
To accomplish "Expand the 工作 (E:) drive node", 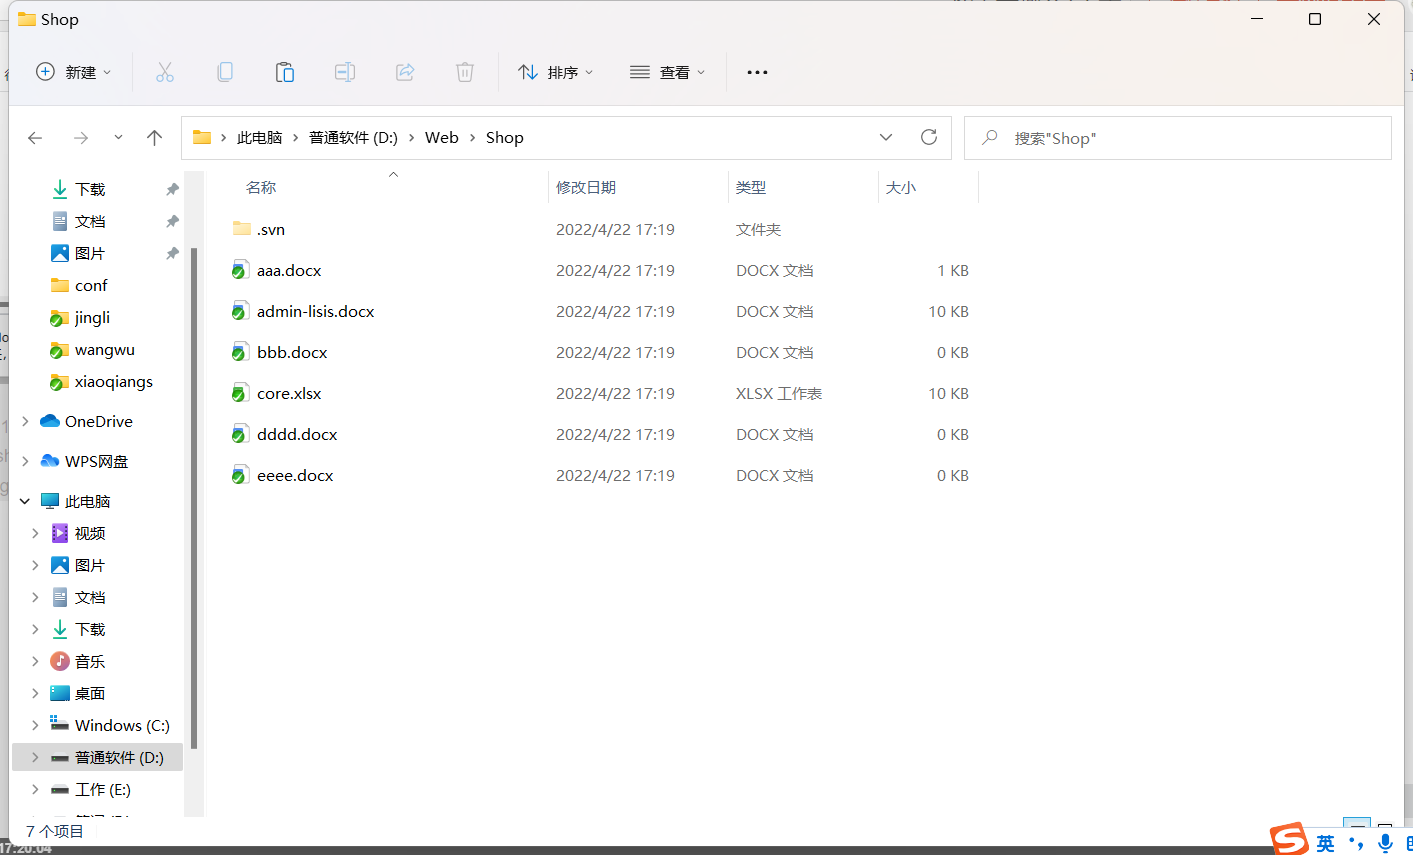I will tap(35, 789).
